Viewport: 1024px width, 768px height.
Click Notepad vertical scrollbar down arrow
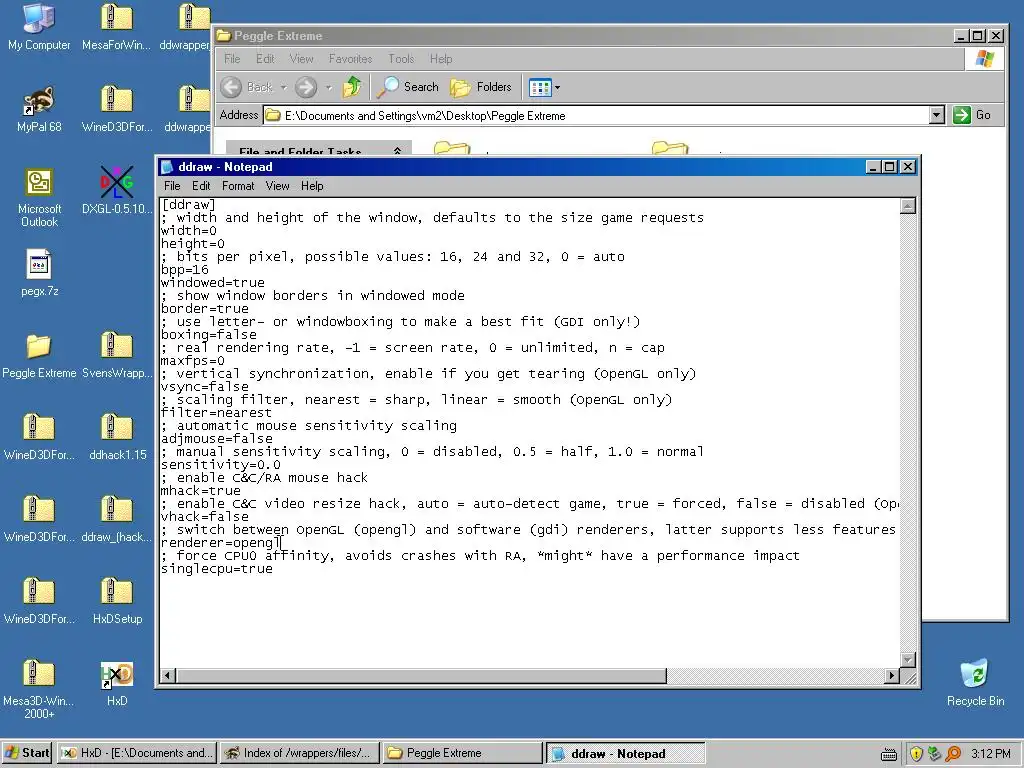[908, 660]
